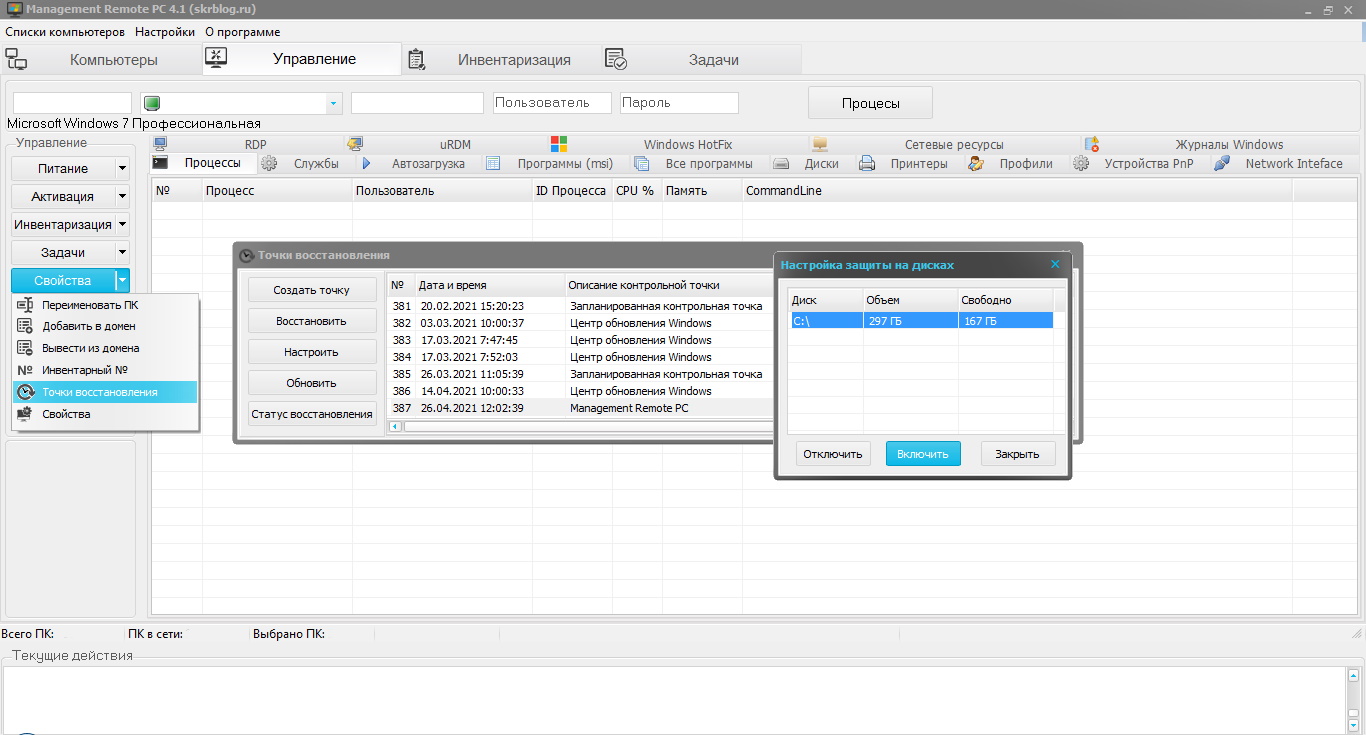Click the Вывести из домена menu icon

pos(25,348)
